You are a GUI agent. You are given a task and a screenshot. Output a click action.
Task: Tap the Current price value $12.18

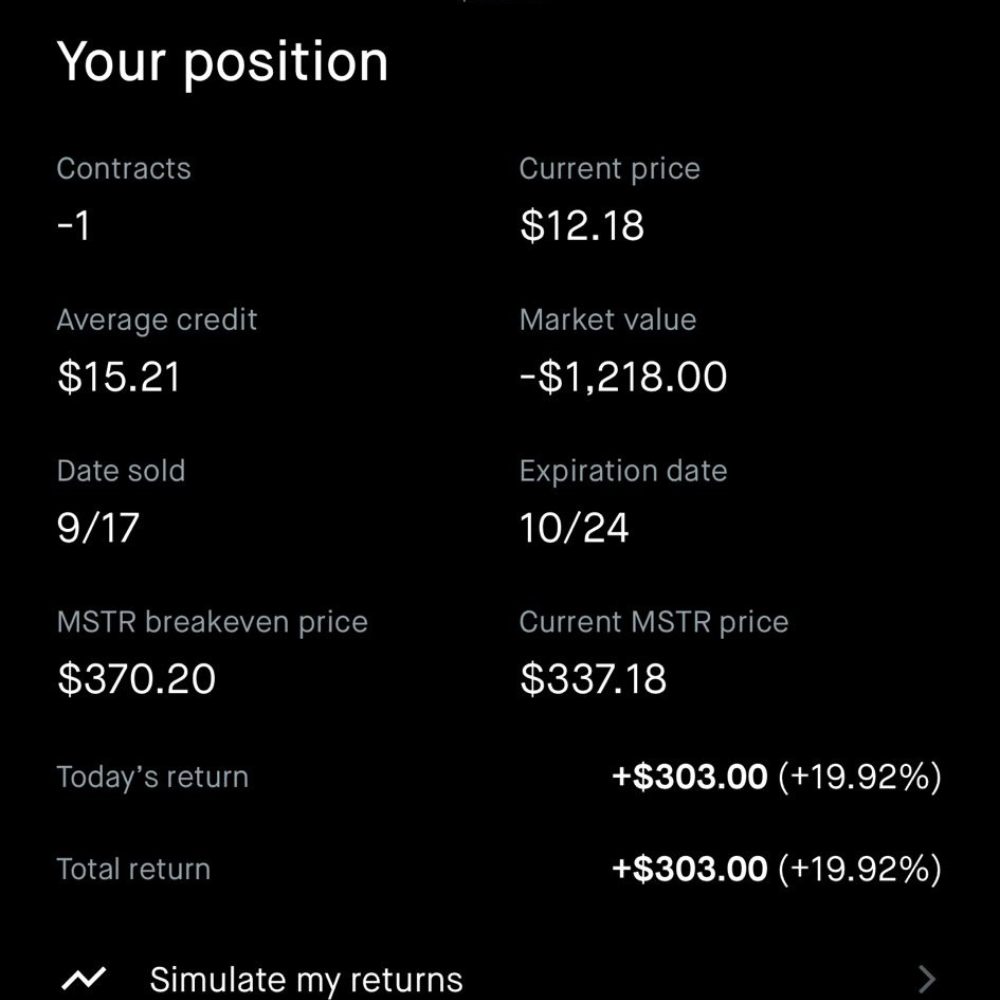pyautogui.click(x=582, y=225)
